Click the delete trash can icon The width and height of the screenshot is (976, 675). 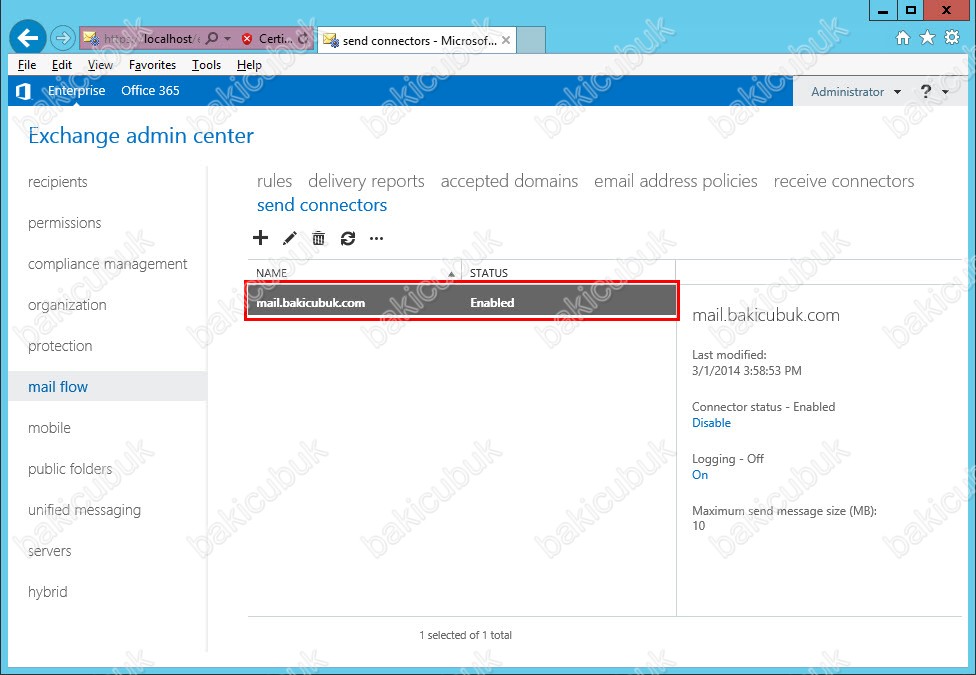[318, 238]
